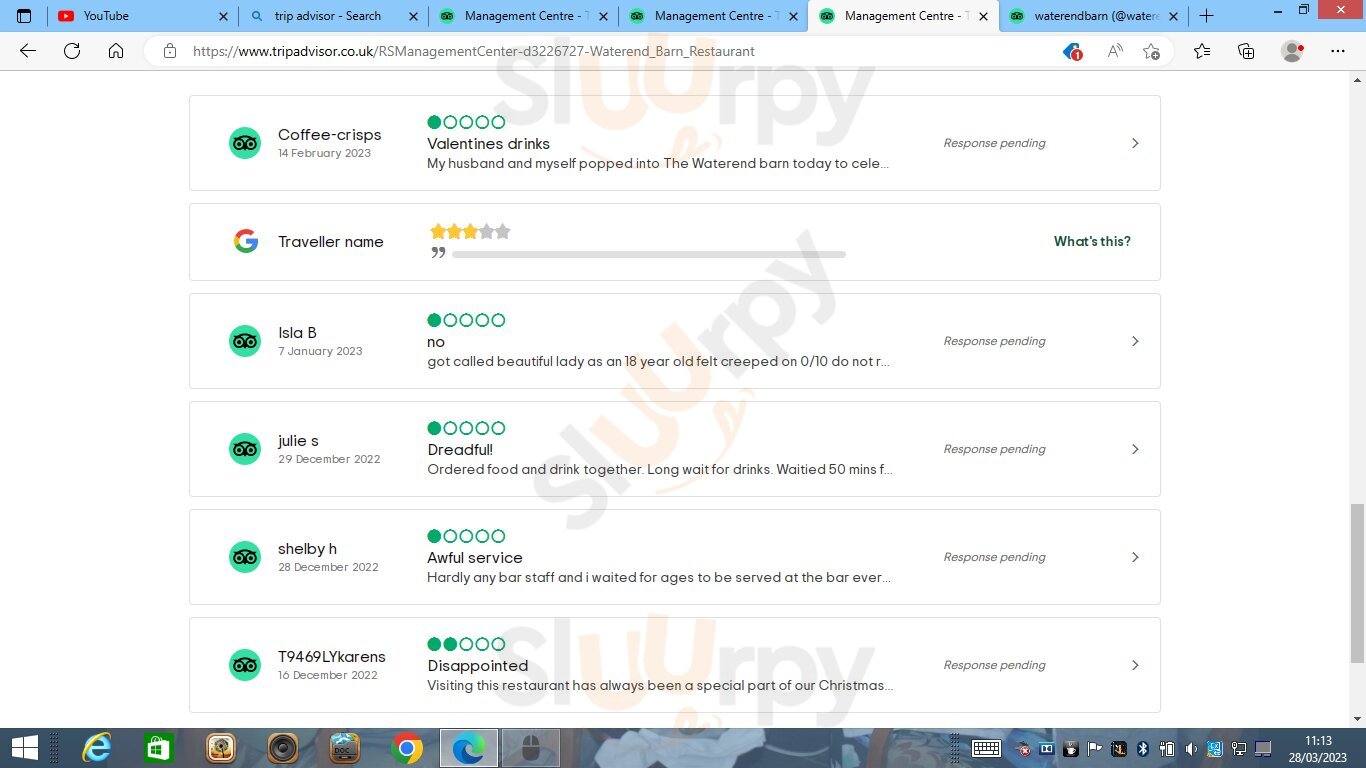Click the What's this? link
Viewport: 1366px width, 768px height.
click(1092, 241)
